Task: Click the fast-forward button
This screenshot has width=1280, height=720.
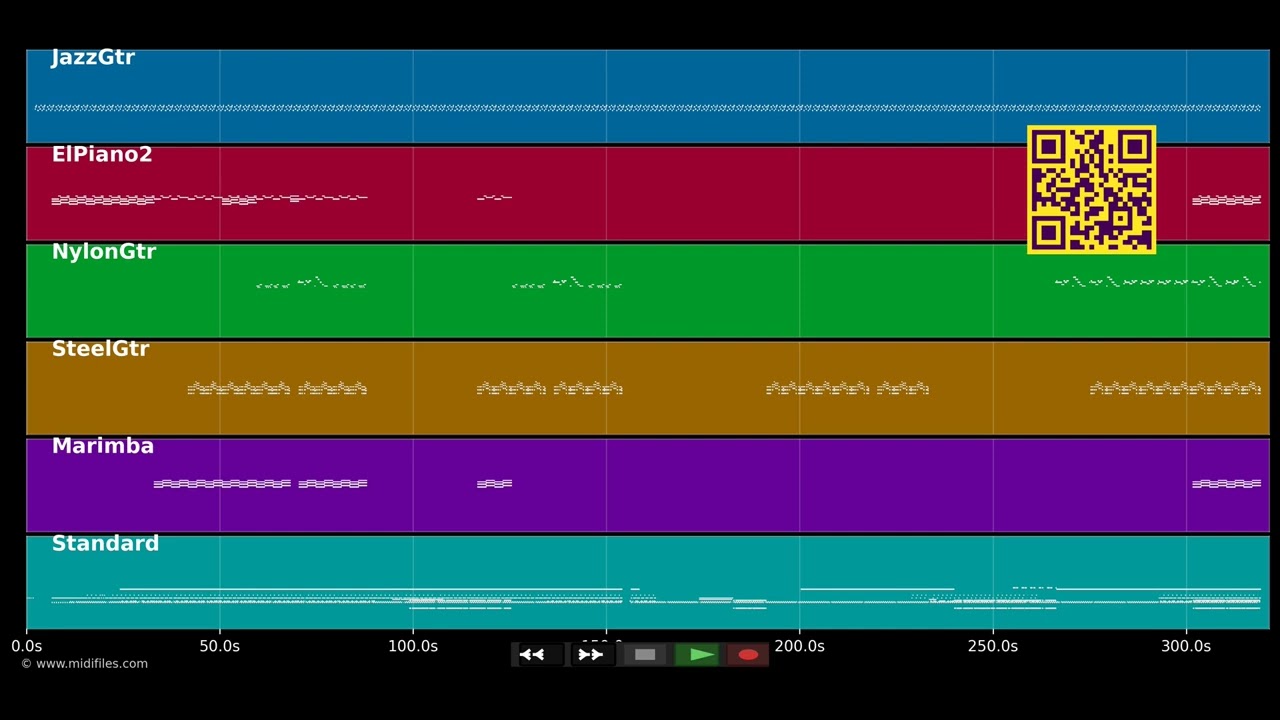Action: coord(591,655)
